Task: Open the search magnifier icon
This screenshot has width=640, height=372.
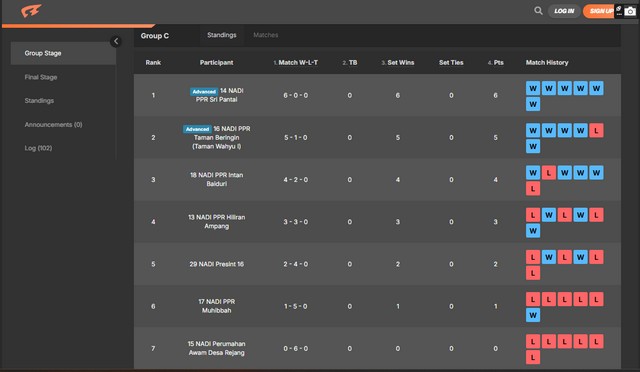Action: tap(538, 11)
